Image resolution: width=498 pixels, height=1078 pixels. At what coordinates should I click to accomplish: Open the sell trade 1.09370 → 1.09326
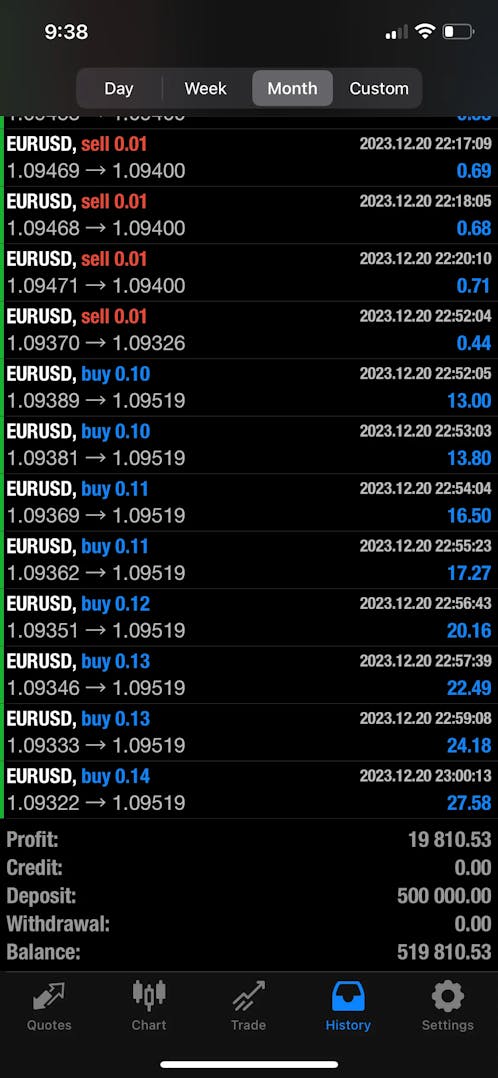pyautogui.click(x=249, y=330)
